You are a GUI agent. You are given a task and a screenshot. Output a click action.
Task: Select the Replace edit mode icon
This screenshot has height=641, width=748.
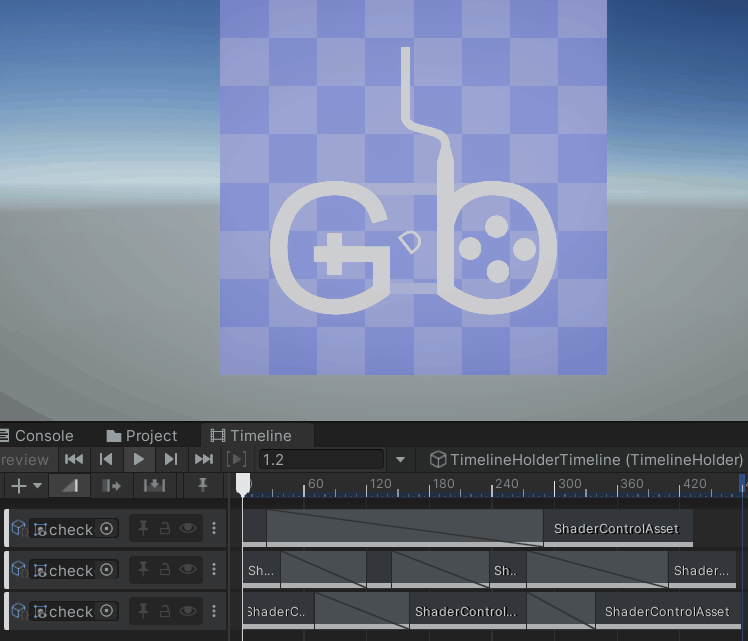(x=154, y=486)
